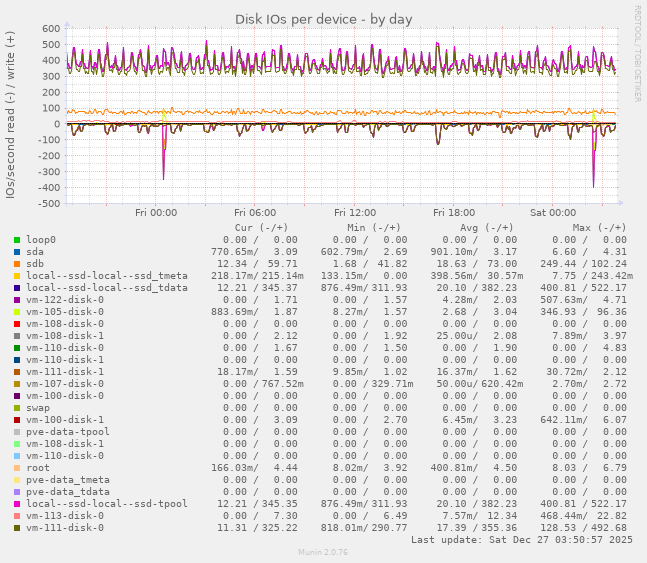Click the 'RRDTOOL / TOBI OETIKER' vertical text

638,54
